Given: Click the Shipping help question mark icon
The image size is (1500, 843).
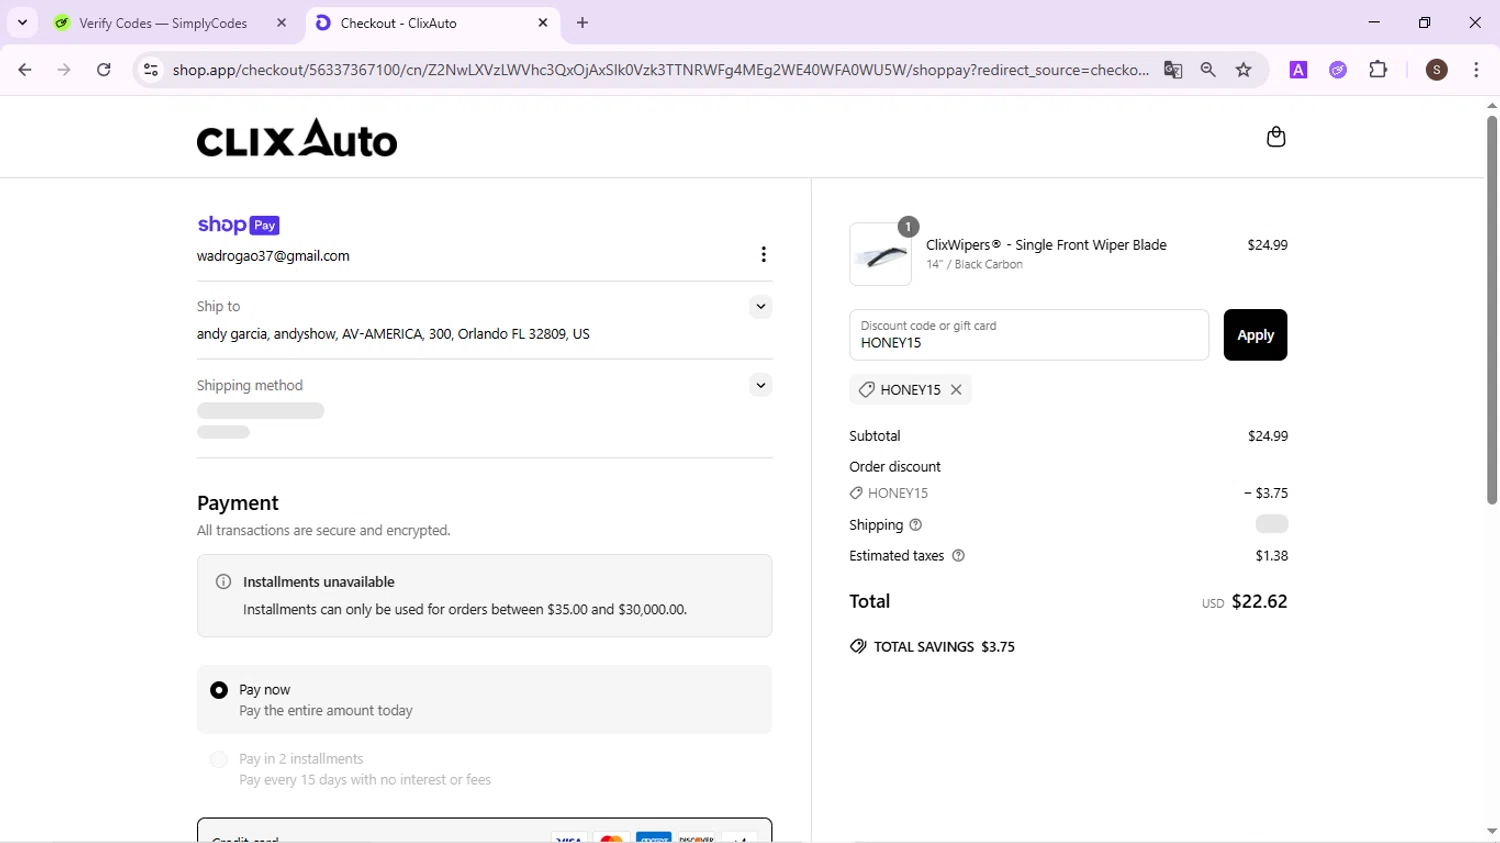Looking at the screenshot, I should coord(915,525).
